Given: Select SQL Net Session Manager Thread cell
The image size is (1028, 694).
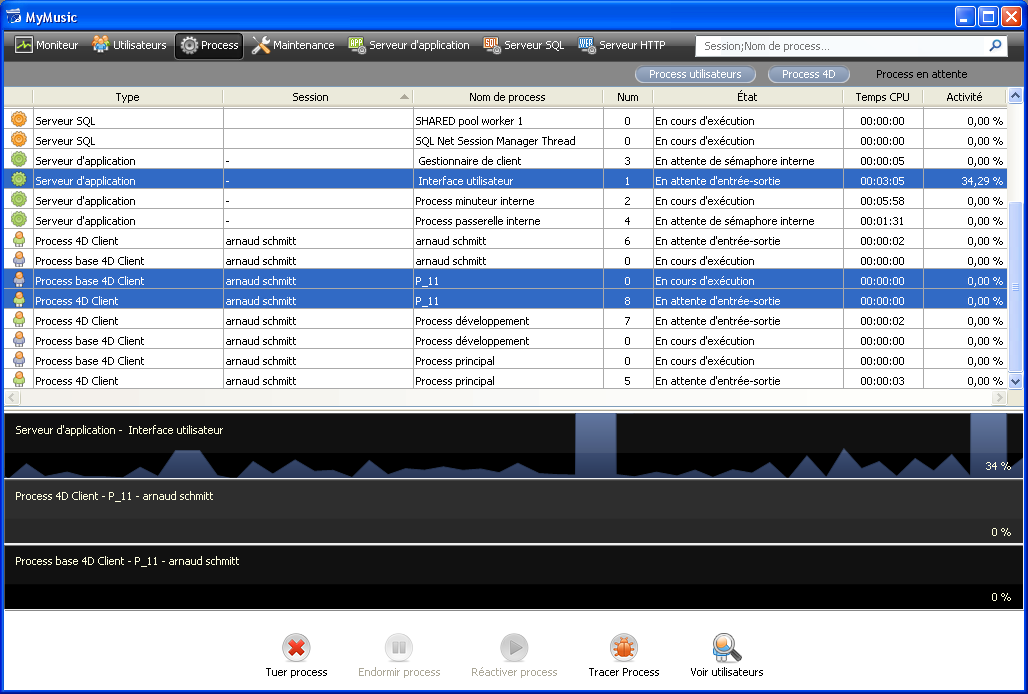Looking at the screenshot, I should pos(508,141).
